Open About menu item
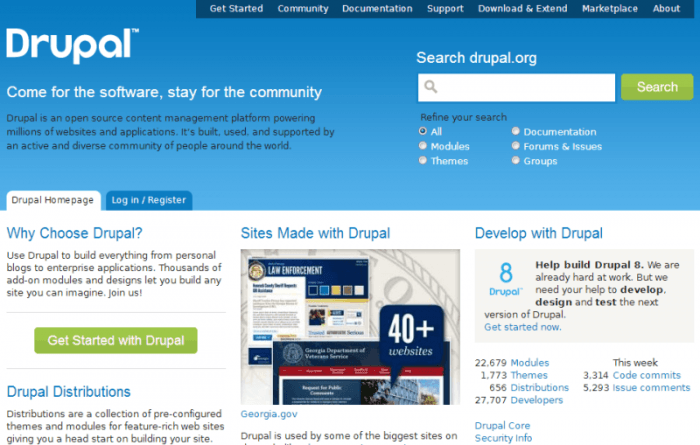Image resolution: width=700 pixels, height=445 pixels. click(667, 8)
